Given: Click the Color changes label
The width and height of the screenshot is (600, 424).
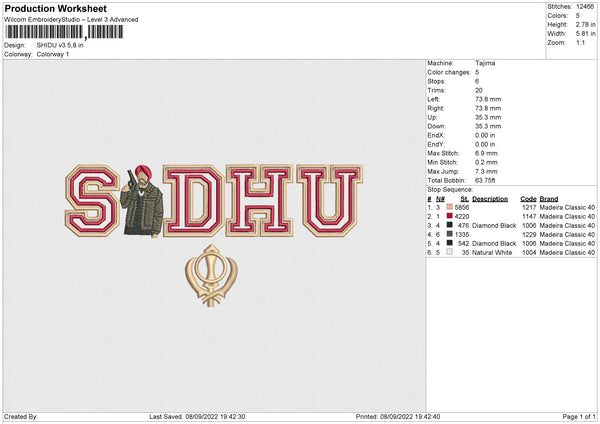Looking at the screenshot, I should (449, 72).
